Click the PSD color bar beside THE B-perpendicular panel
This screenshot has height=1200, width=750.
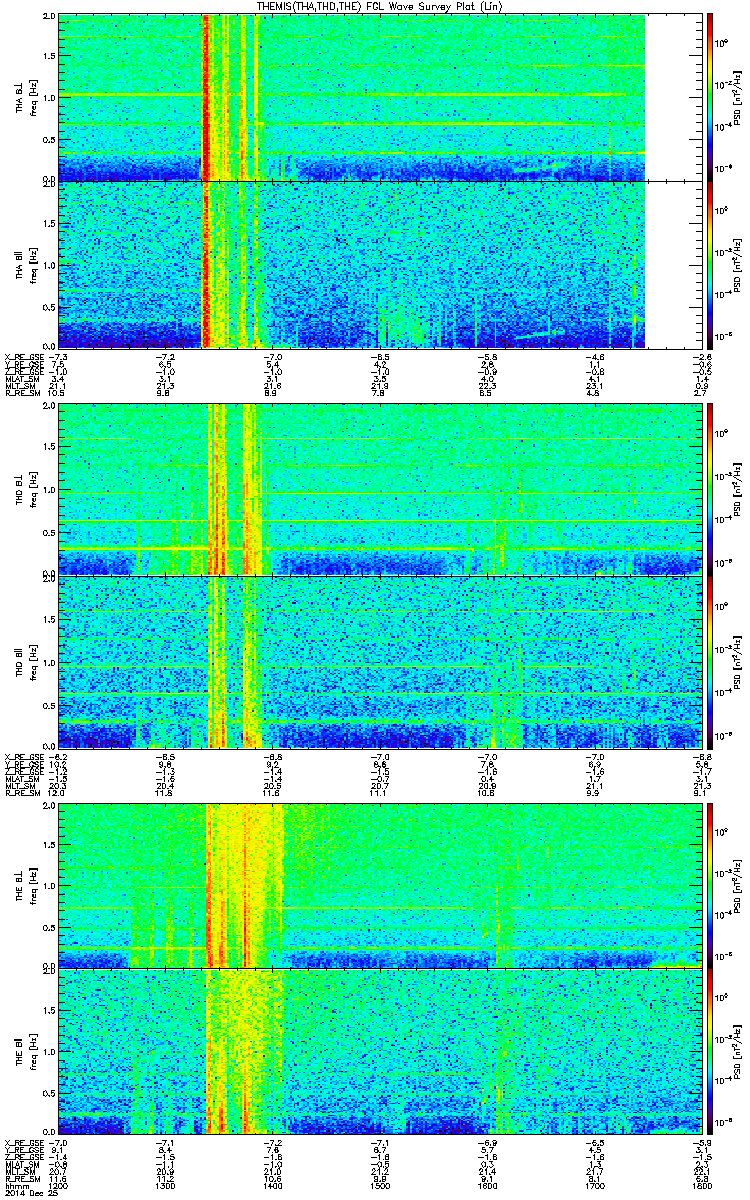[710, 885]
